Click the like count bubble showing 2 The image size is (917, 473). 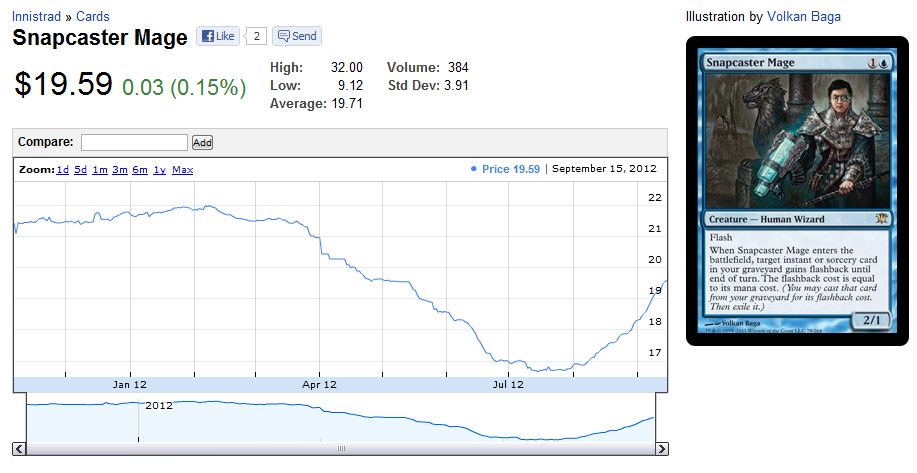pyautogui.click(x=256, y=36)
